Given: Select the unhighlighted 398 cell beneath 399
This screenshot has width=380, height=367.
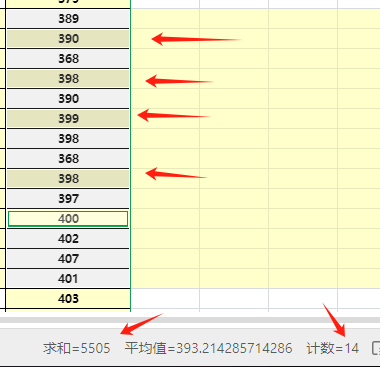Looking at the screenshot, I should [68, 139].
